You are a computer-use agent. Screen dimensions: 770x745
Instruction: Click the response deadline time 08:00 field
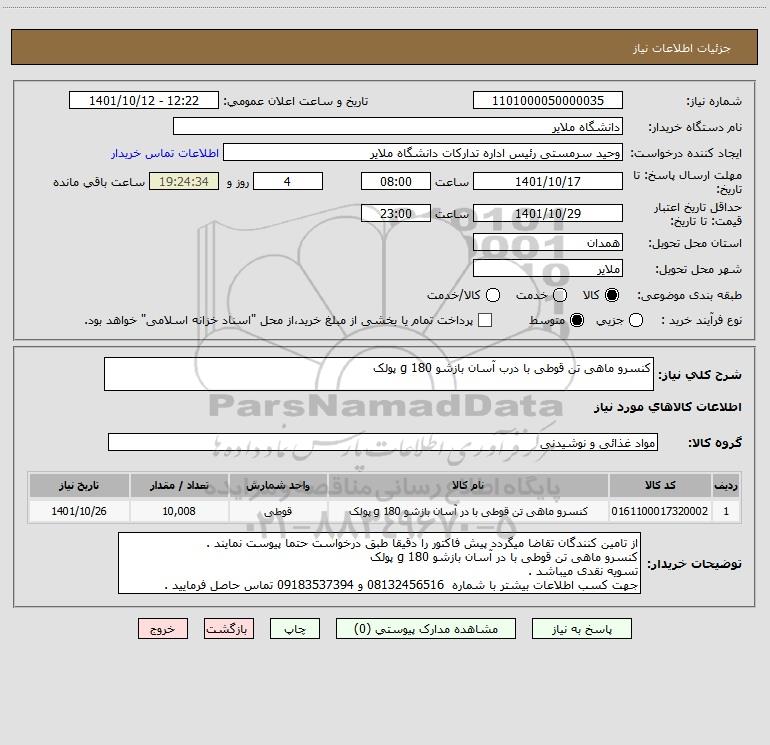396,181
